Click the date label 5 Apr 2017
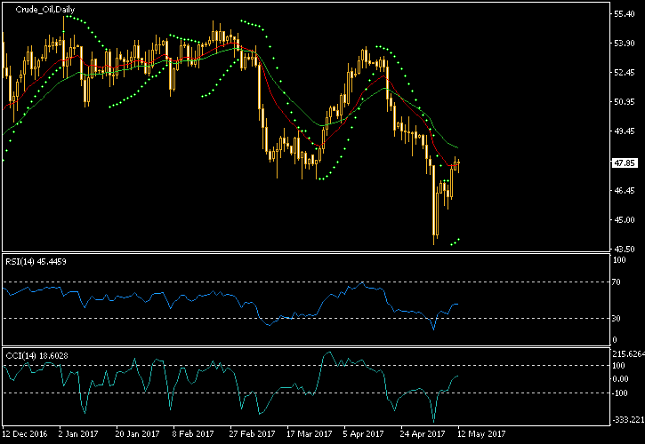The width and height of the screenshot is (645, 444). 363,434
